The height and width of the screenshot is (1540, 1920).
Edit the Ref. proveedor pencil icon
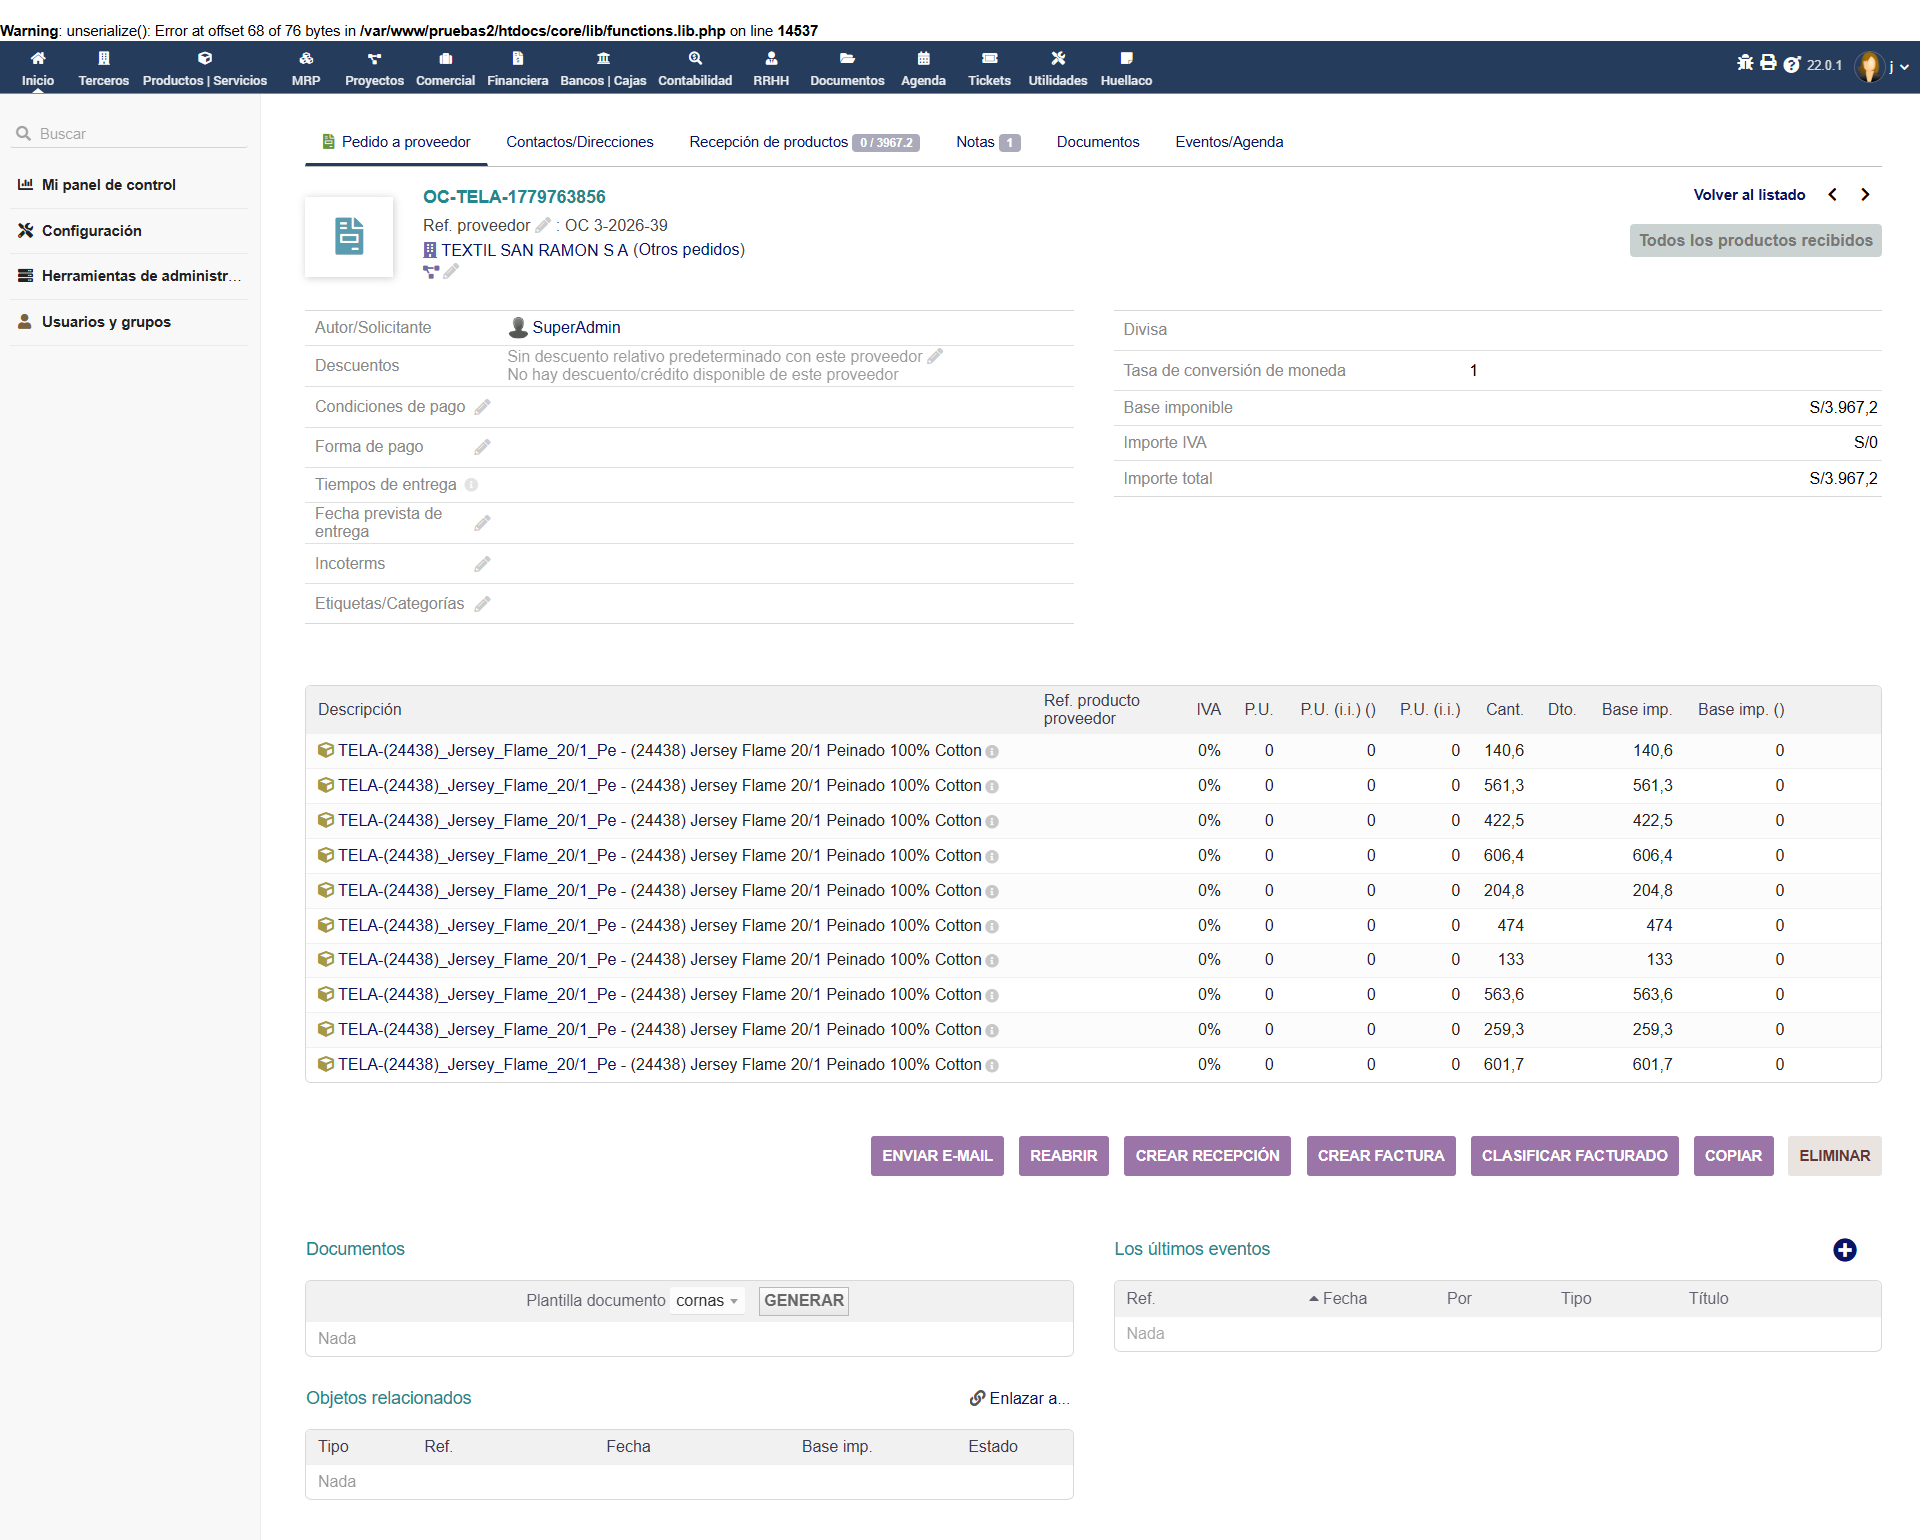tap(543, 226)
